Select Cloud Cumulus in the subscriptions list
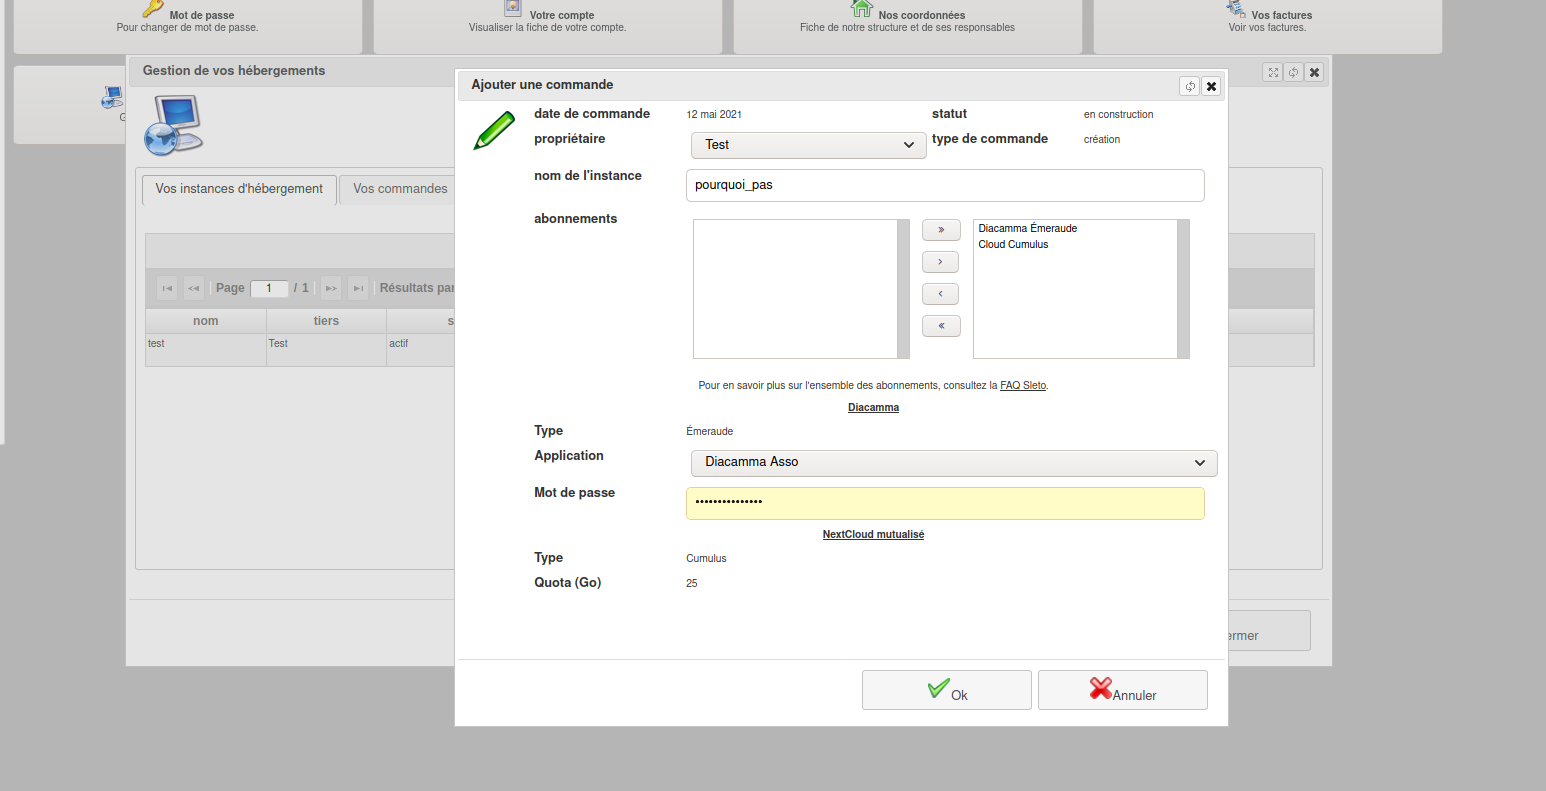 1013,245
